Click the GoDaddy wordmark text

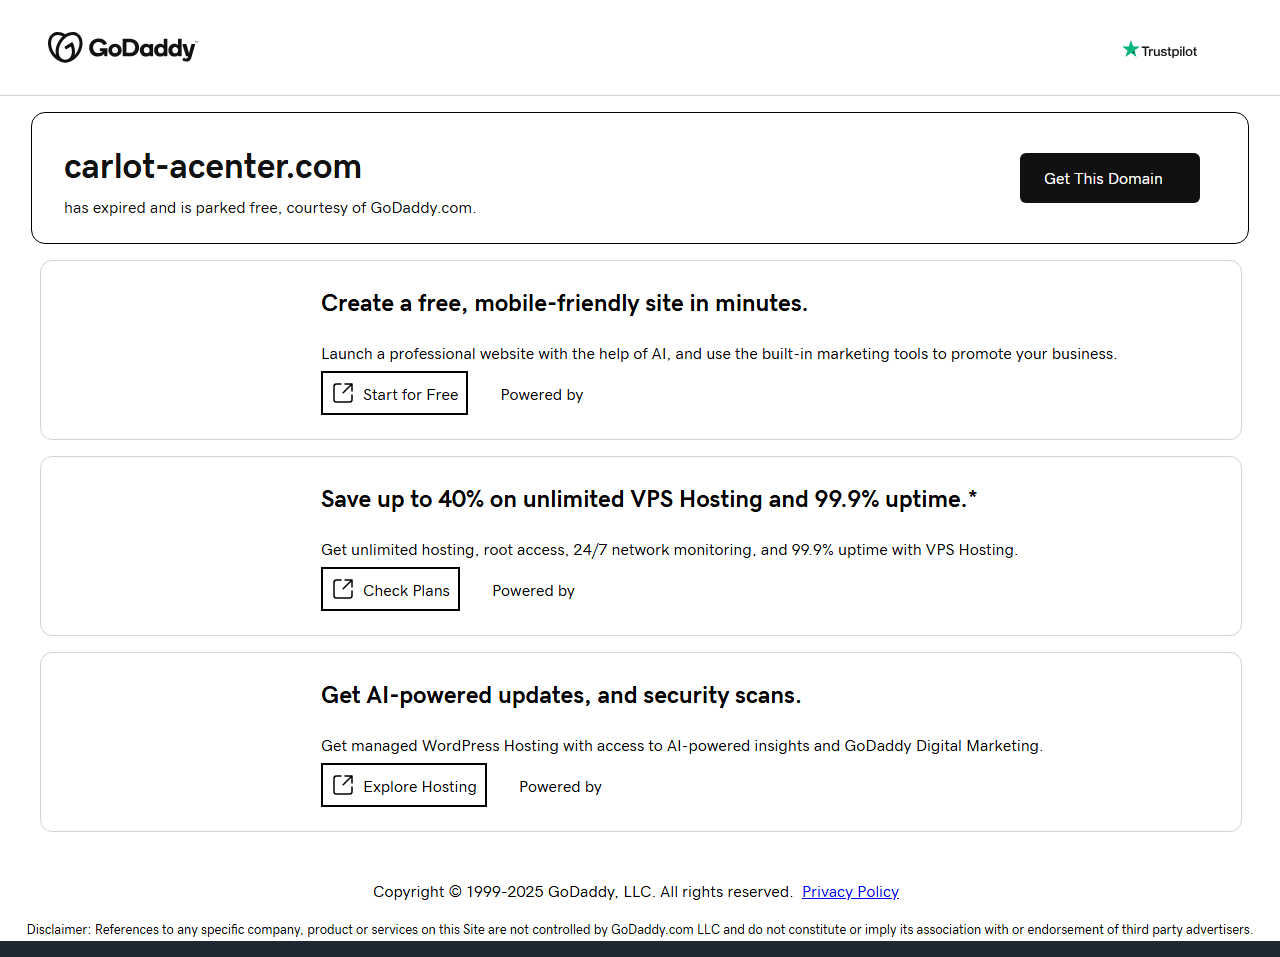pos(142,48)
